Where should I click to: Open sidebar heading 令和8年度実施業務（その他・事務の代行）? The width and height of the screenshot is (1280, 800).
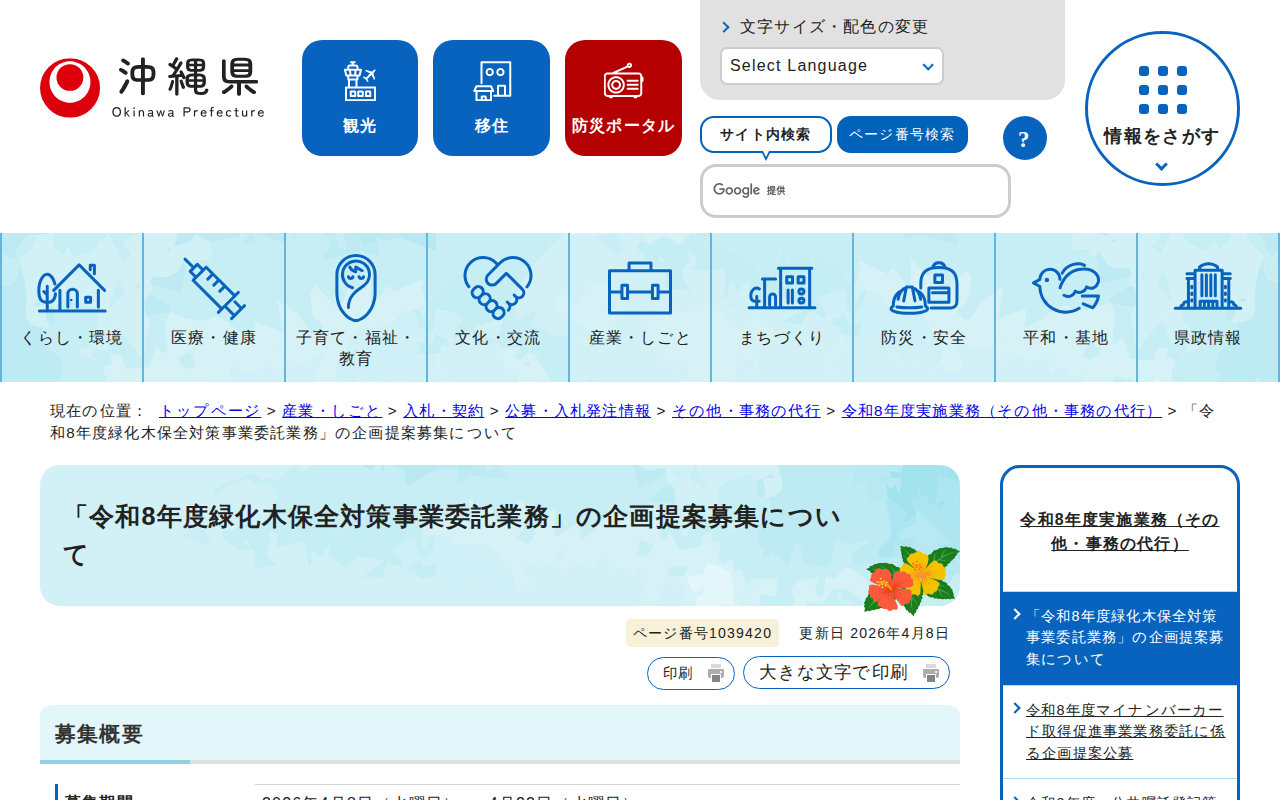click(x=1120, y=532)
